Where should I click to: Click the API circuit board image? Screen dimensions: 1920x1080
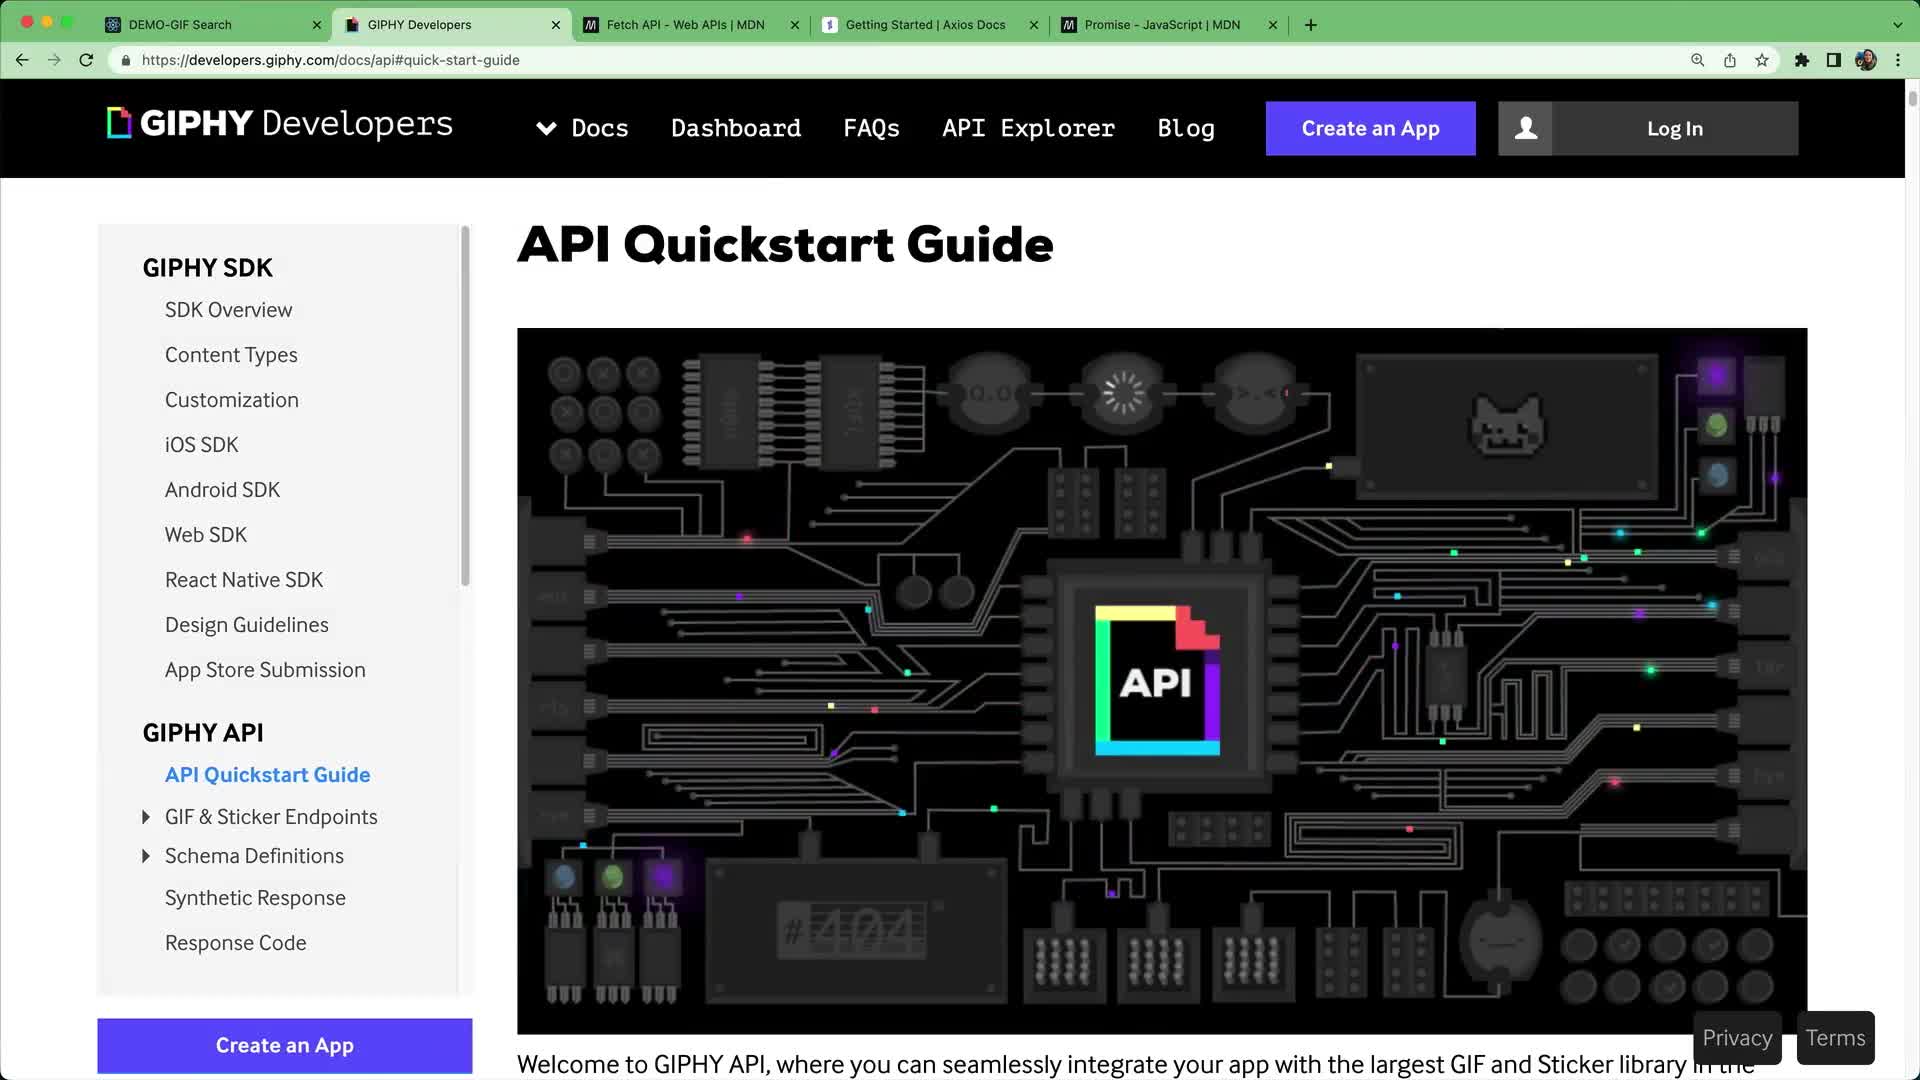tap(1161, 680)
